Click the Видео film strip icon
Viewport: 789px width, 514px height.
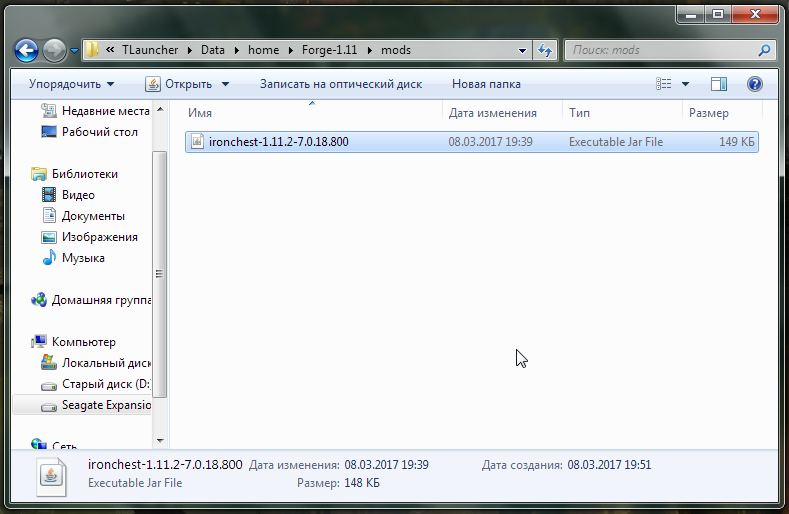tap(49, 195)
